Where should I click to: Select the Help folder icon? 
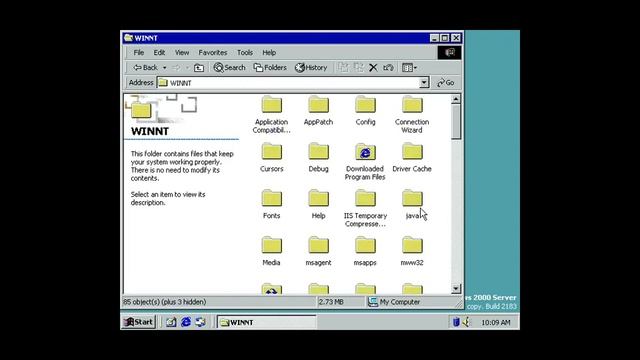[x=318, y=198]
